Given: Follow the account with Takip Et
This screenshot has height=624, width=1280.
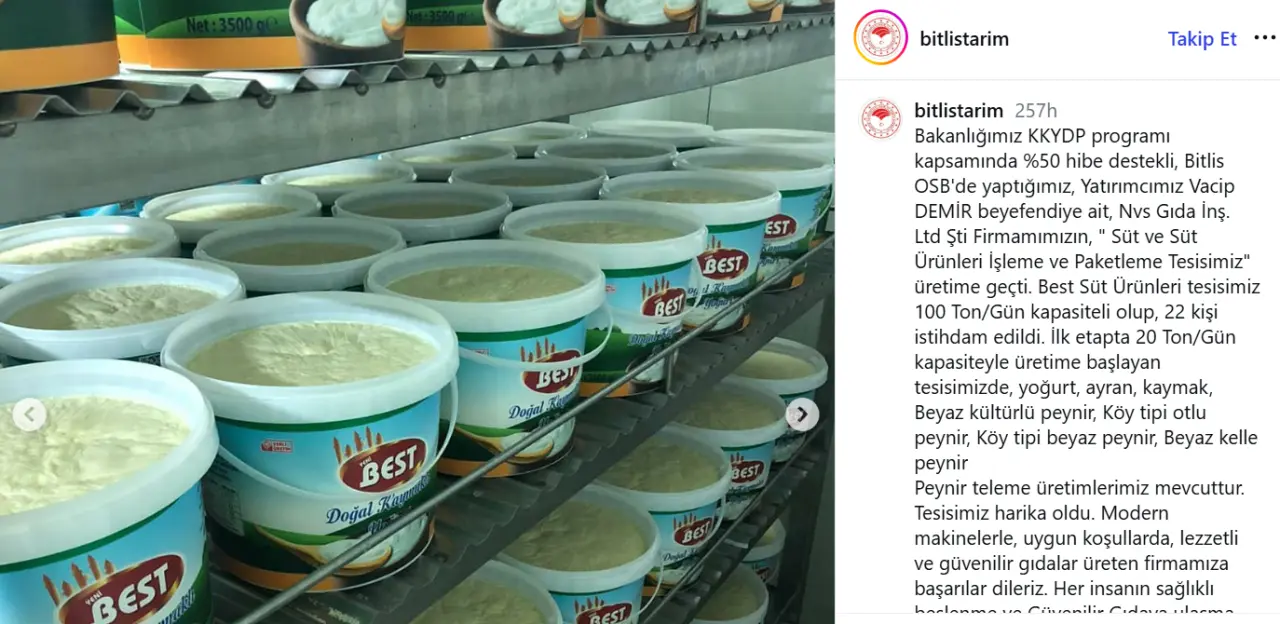Looking at the screenshot, I should (1202, 39).
